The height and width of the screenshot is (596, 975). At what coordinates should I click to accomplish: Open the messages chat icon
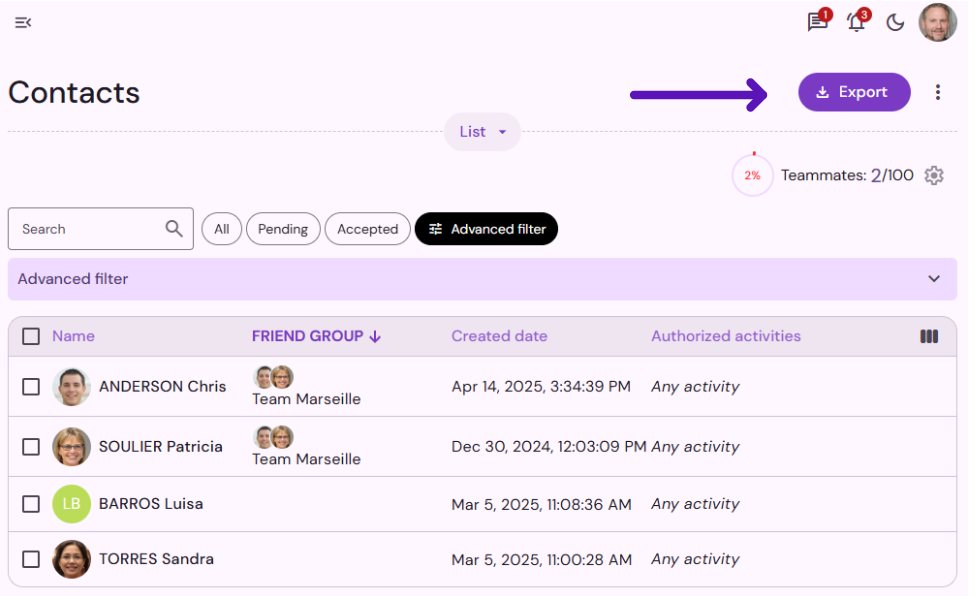[x=818, y=22]
